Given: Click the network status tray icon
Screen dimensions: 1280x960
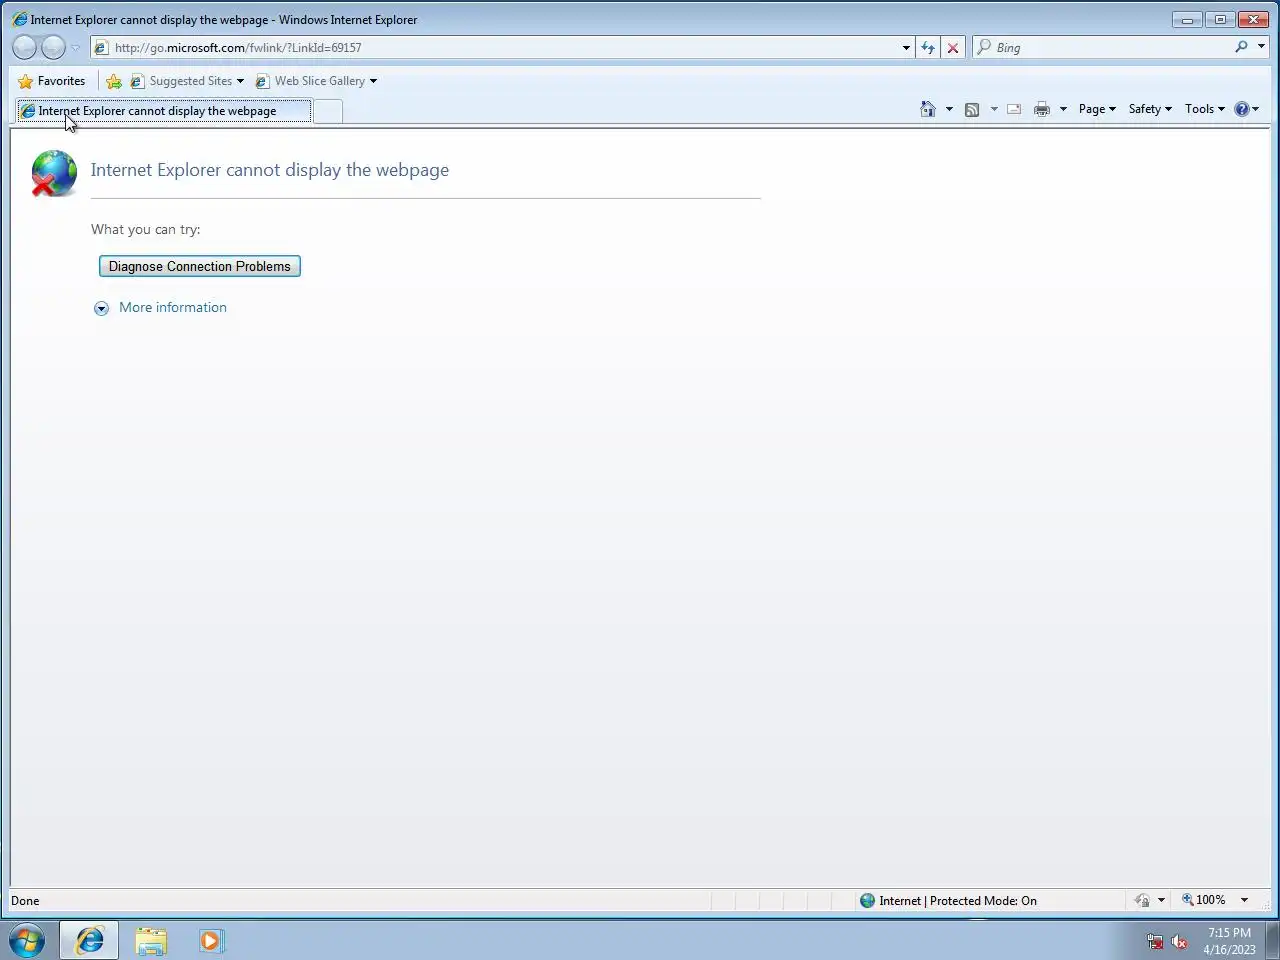Looking at the screenshot, I should tap(1155, 941).
